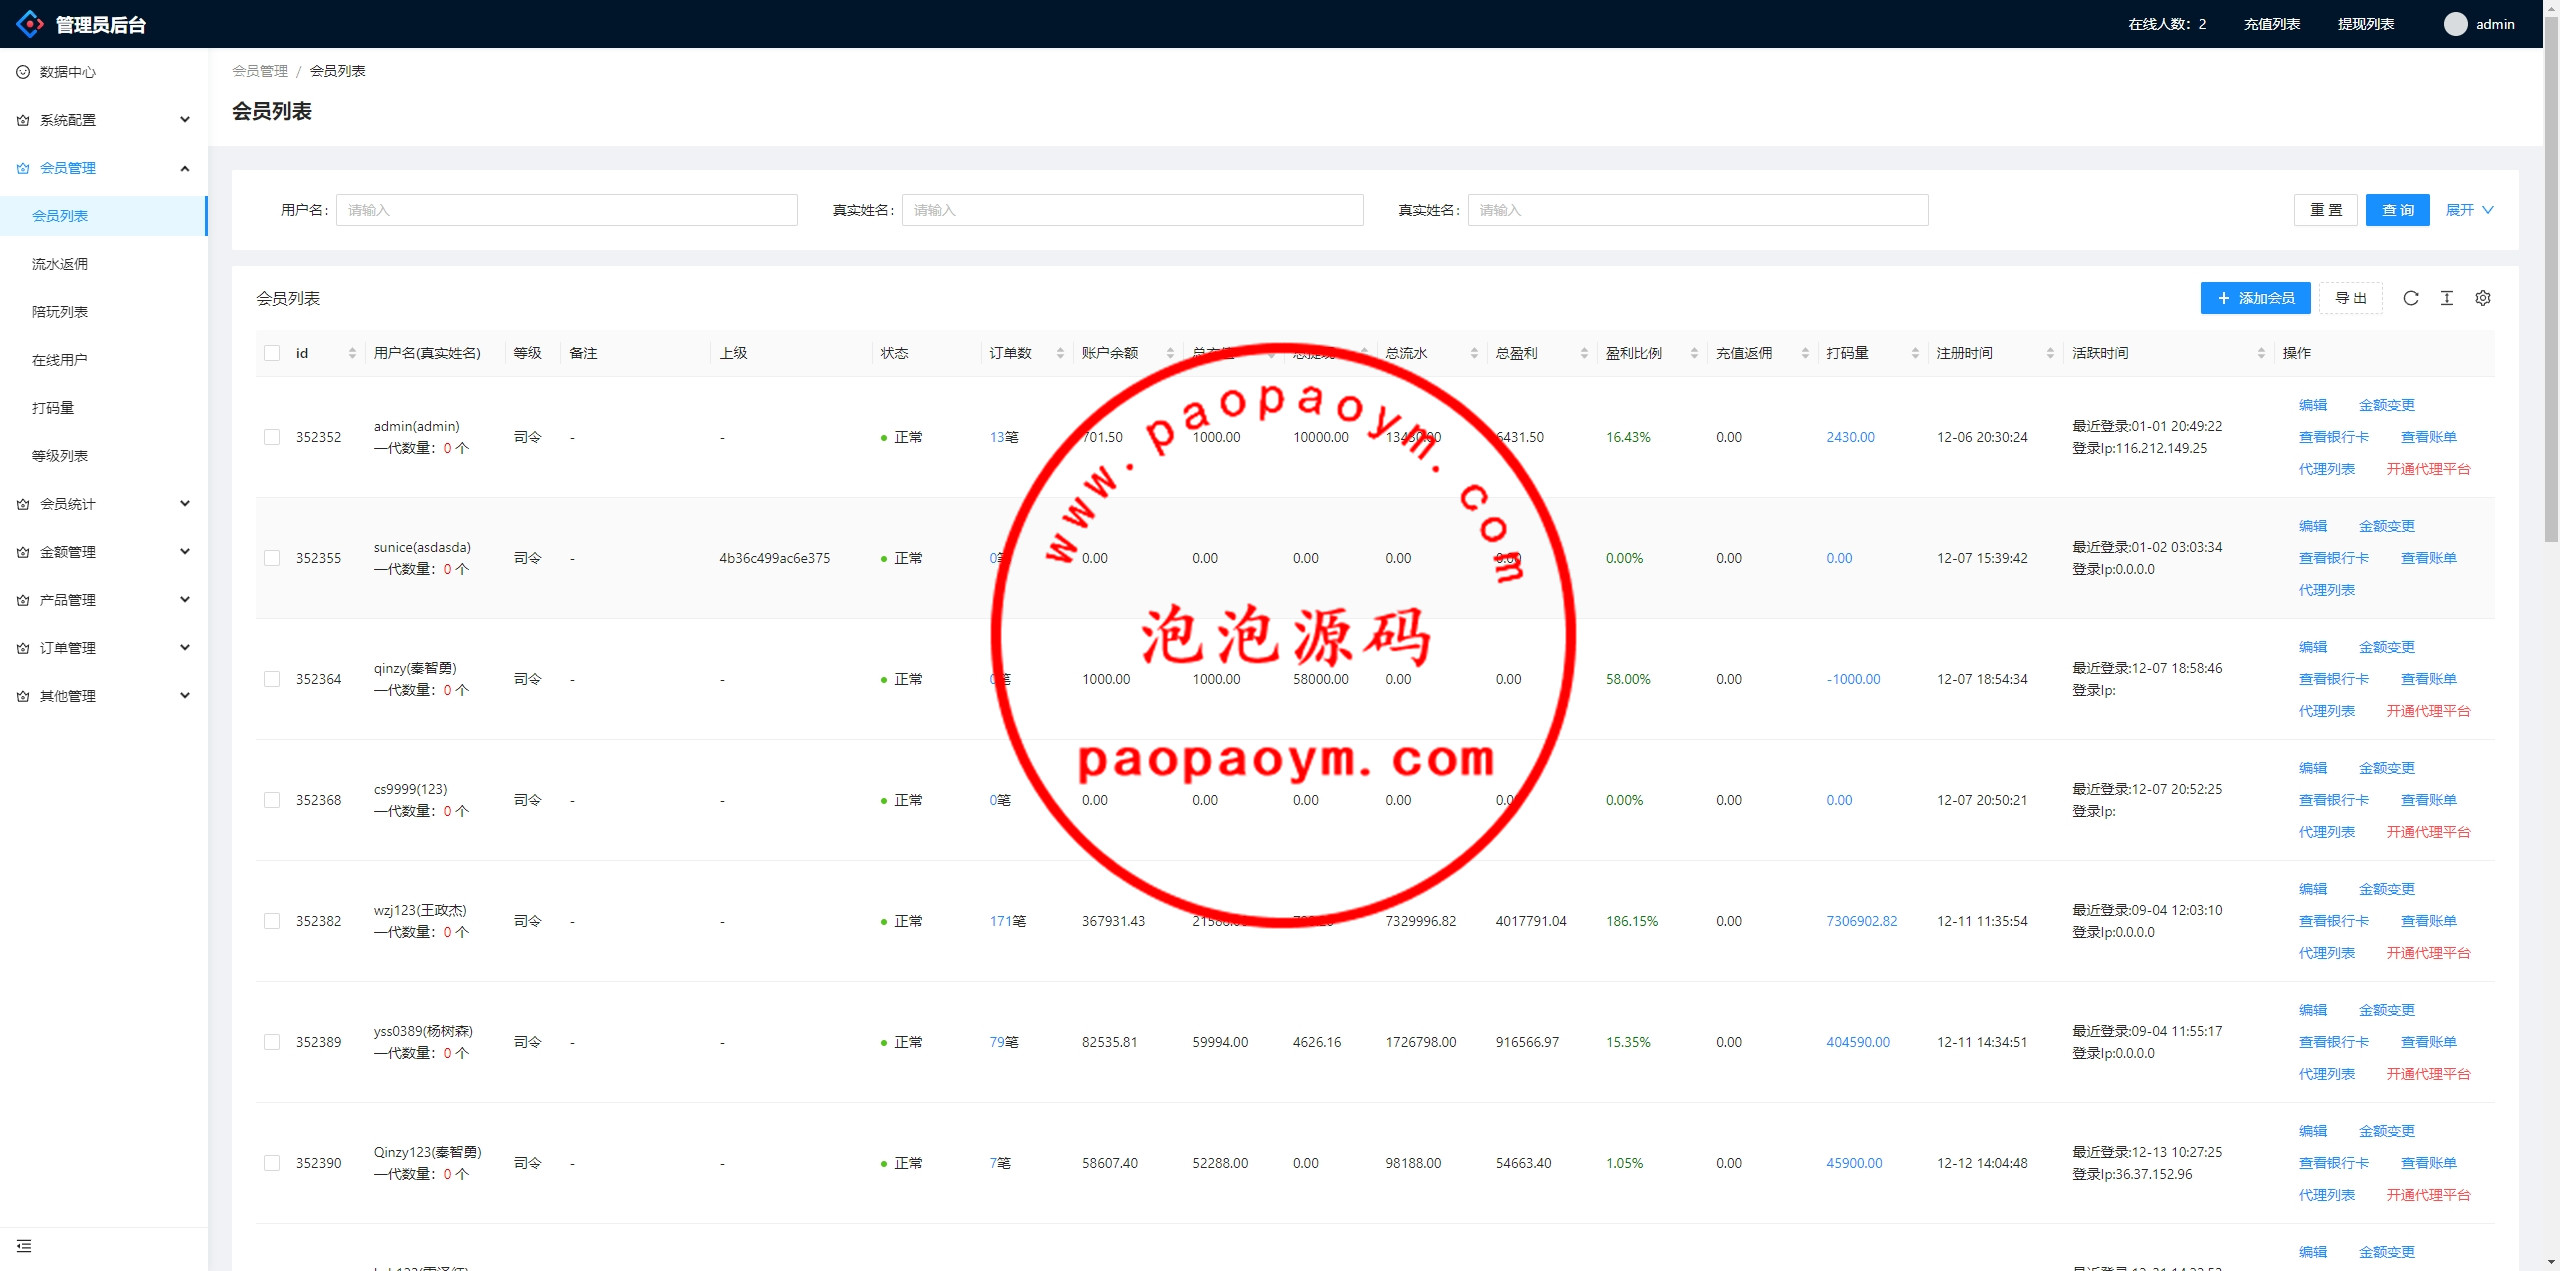2560x1271 pixels.
Task: Check the row for id 352352
Action: 272,437
